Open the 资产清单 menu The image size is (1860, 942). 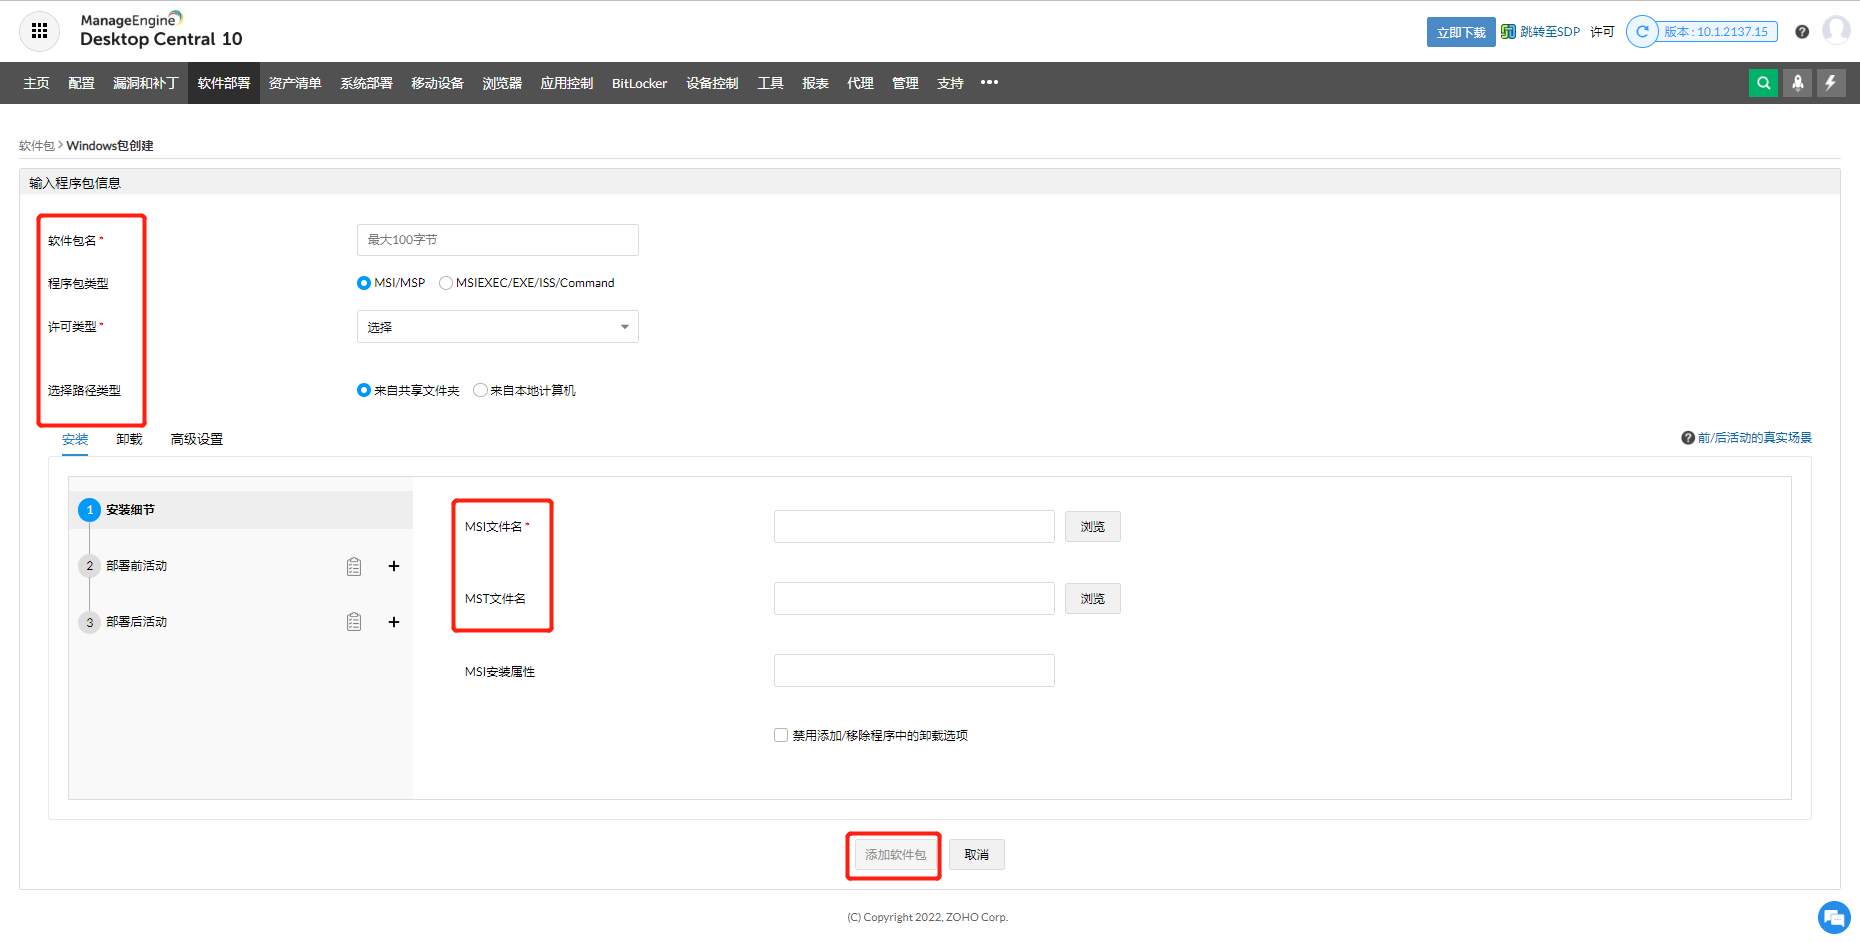[295, 83]
